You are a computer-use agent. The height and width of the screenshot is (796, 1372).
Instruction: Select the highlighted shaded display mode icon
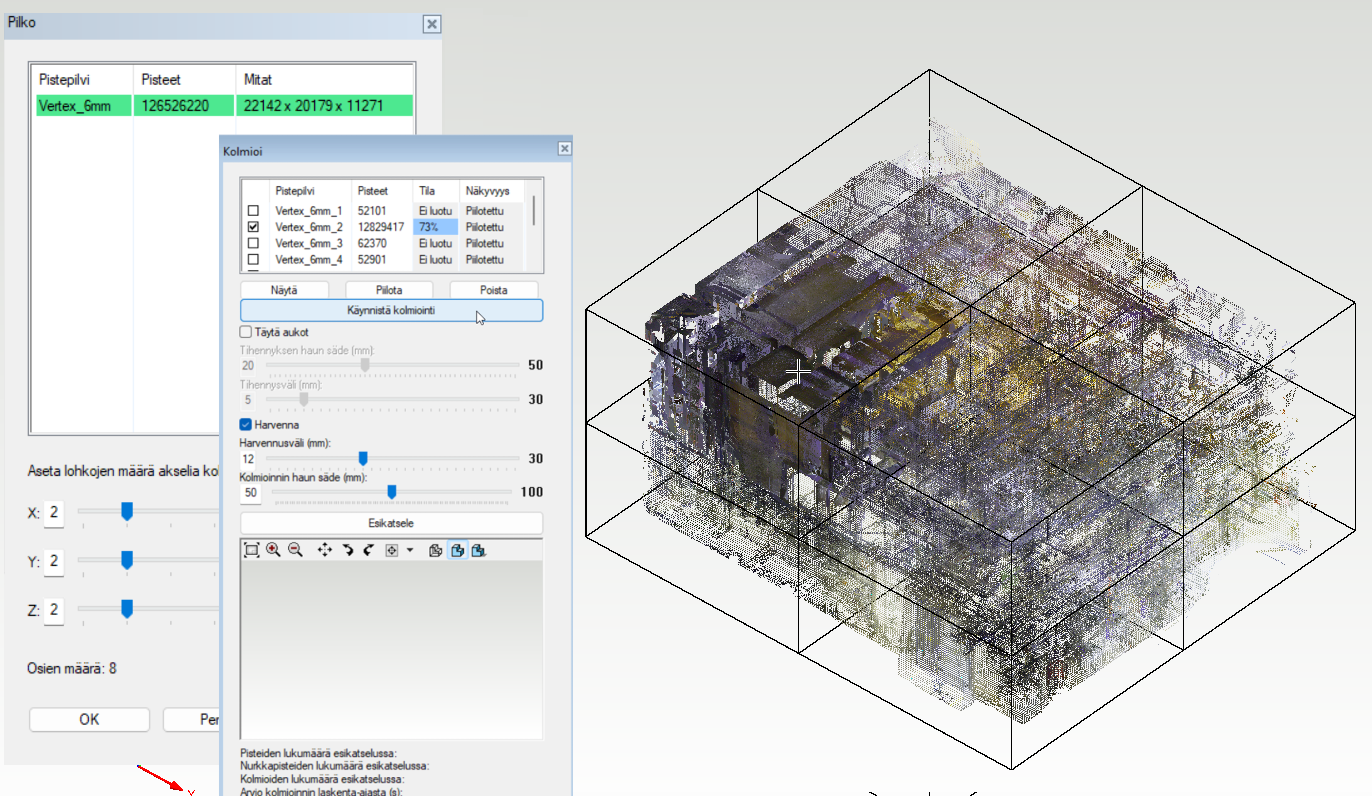point(457,550)
